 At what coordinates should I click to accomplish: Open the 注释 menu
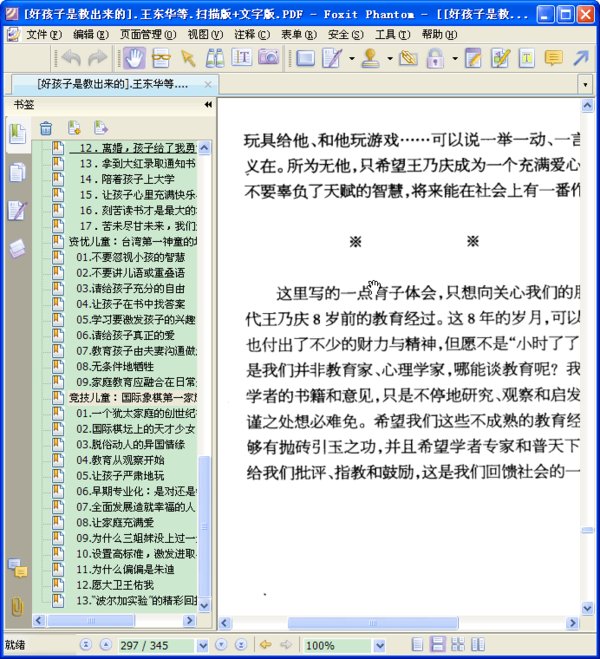pyautogui.click(x=252, y=34)
